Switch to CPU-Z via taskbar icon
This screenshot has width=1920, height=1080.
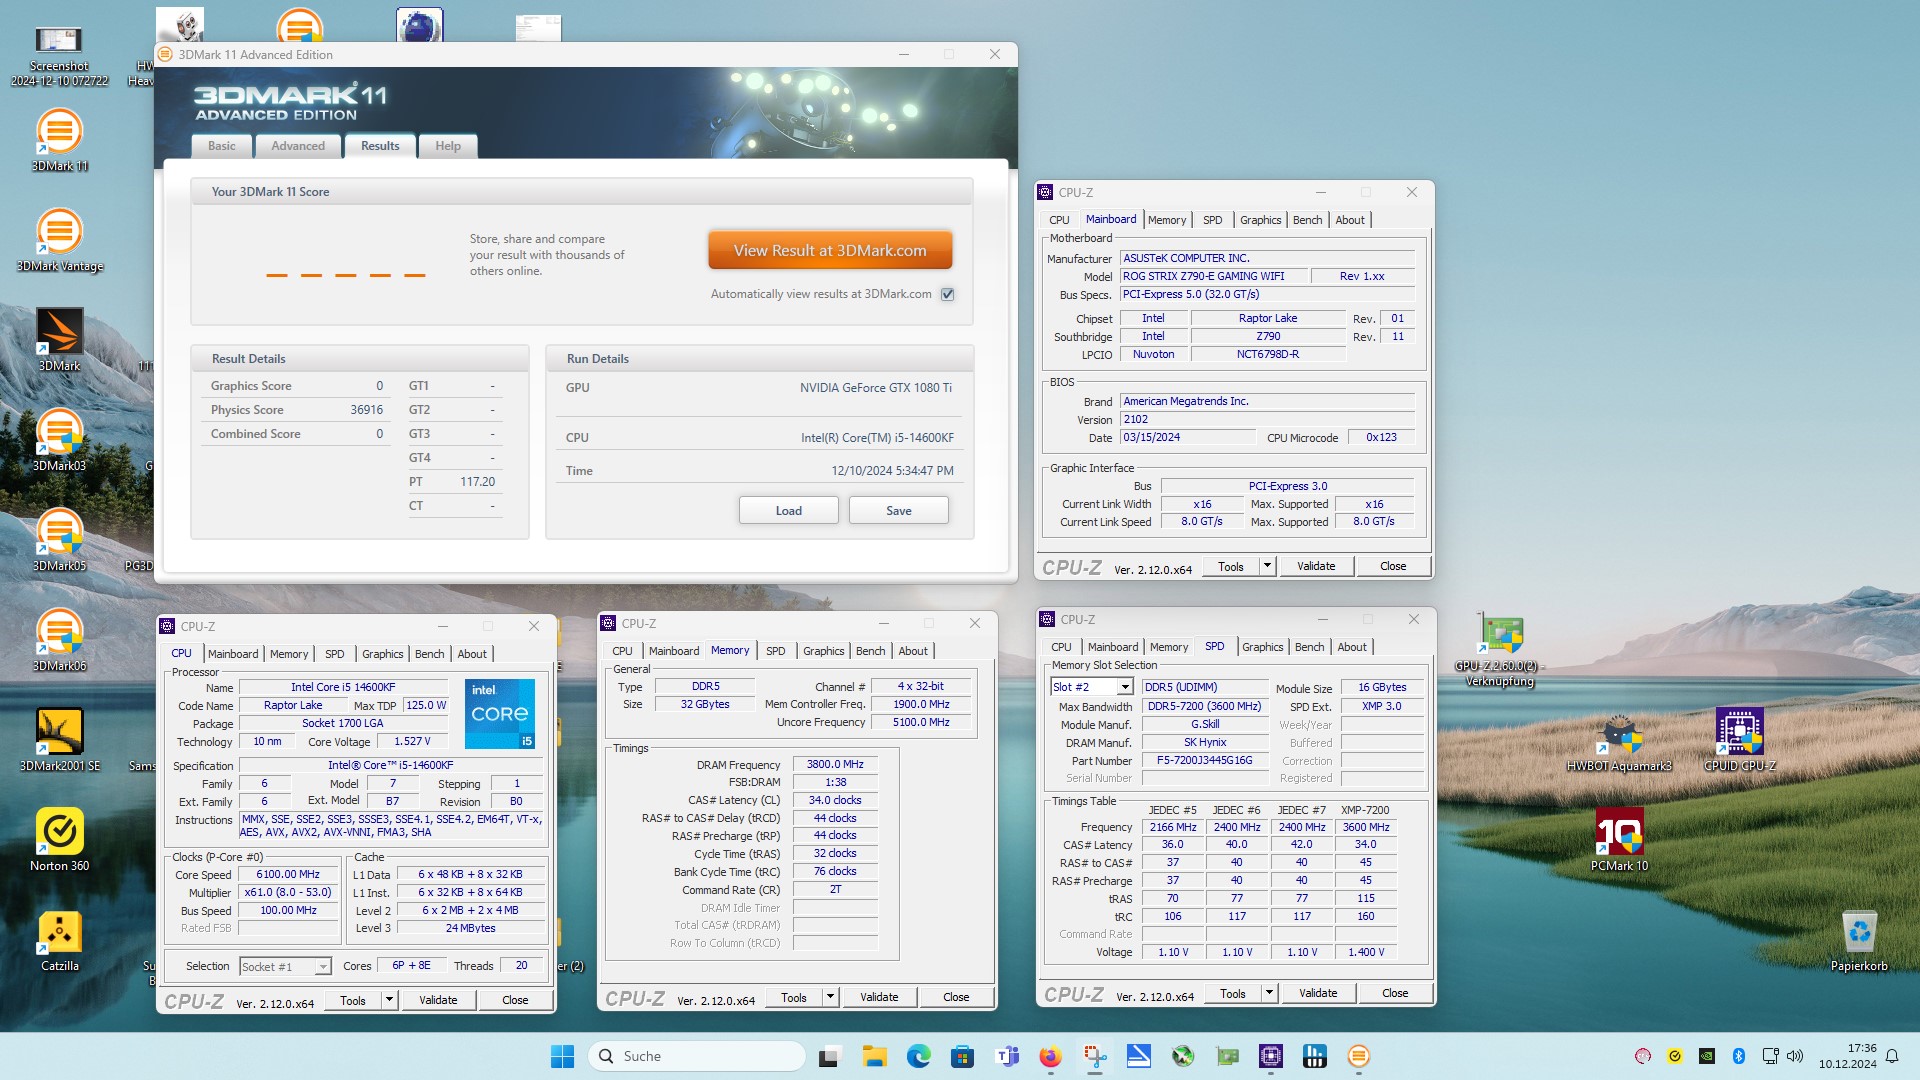point(1271,1056)
